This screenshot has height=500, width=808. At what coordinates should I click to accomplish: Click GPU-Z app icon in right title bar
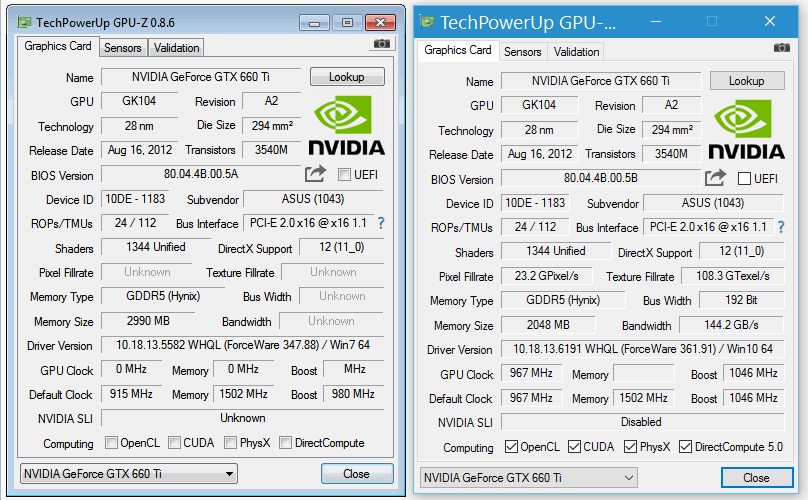[x=426, y=21]
